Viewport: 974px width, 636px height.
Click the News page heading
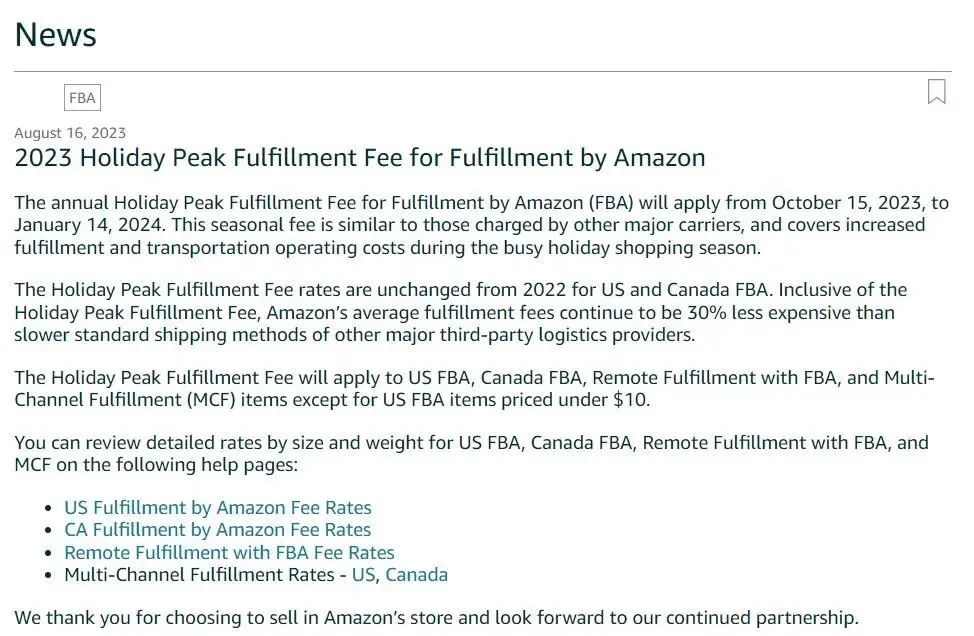point(55,35)
